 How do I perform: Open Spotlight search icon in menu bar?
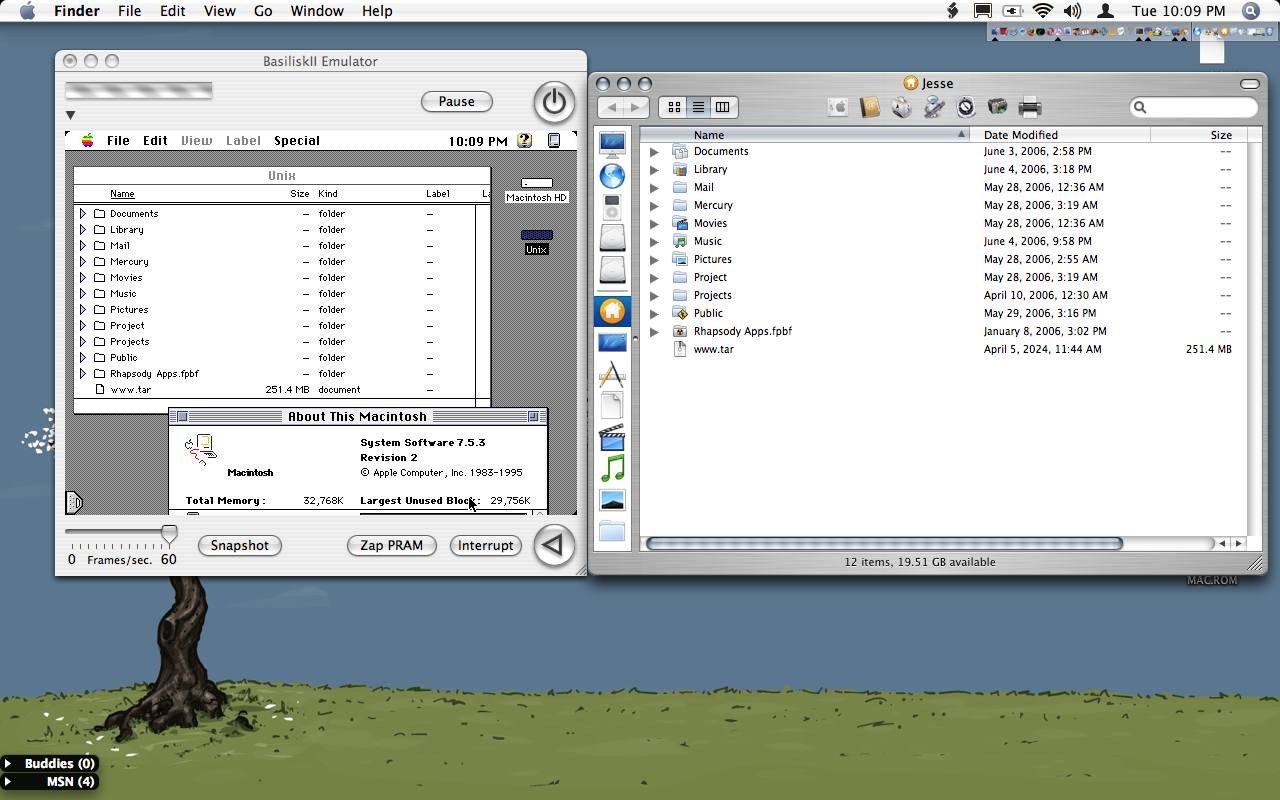tap(1250, 11)
